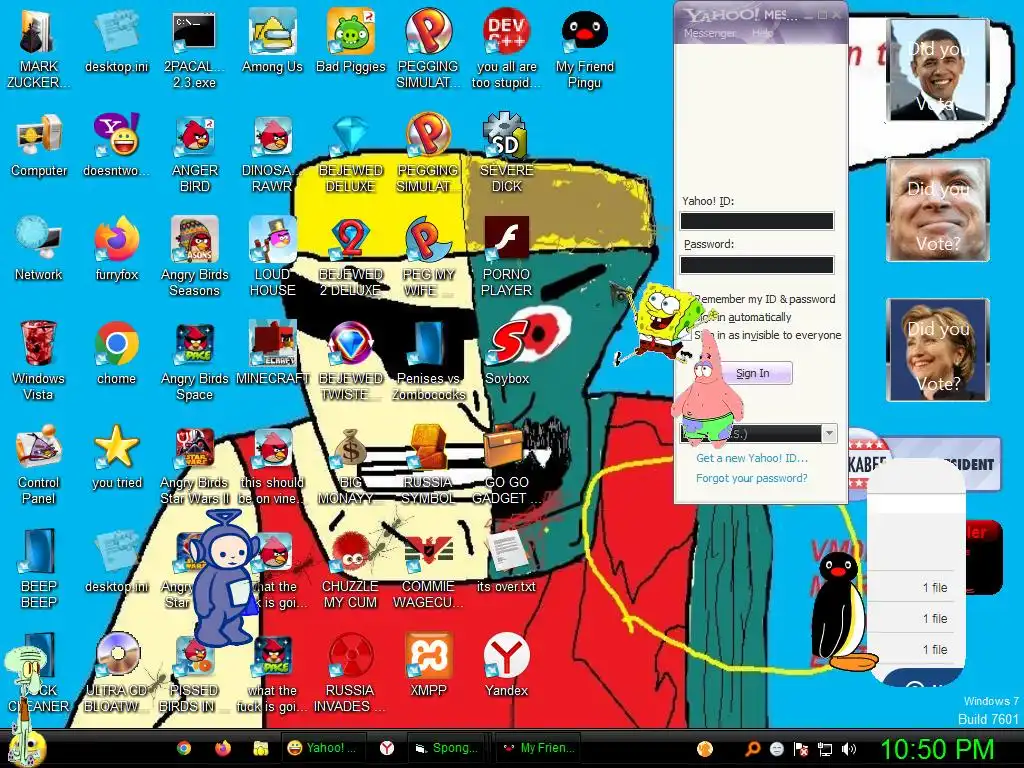Select the Computer desktop icon
Image resolution: width=1024 pixels, height=768 pixels.
(39, 145)
